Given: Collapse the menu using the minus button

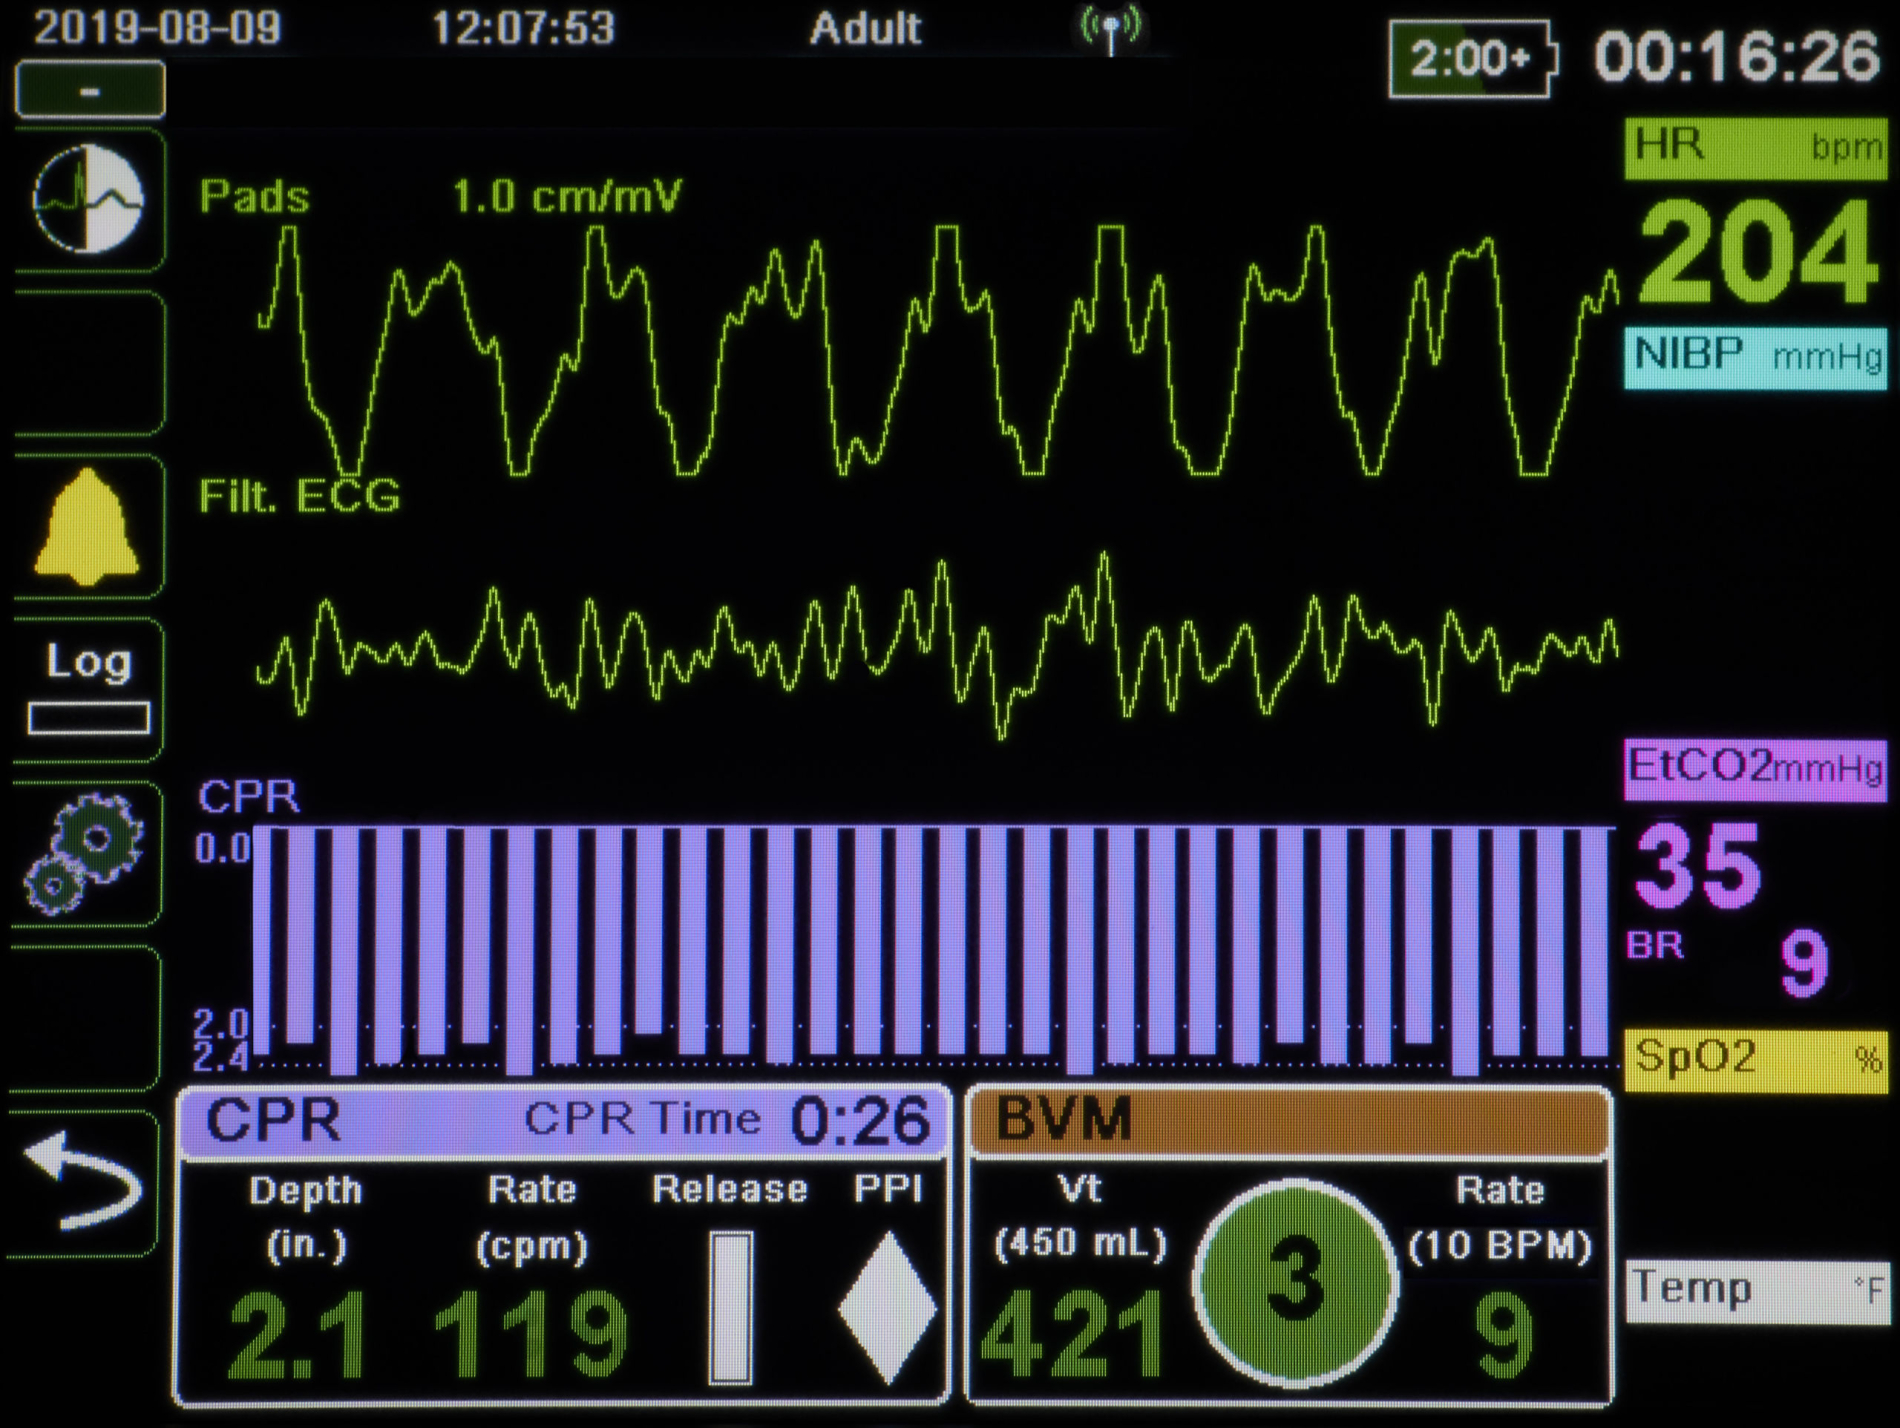Looking at the screenshot, I should click(x=90, y=91).
